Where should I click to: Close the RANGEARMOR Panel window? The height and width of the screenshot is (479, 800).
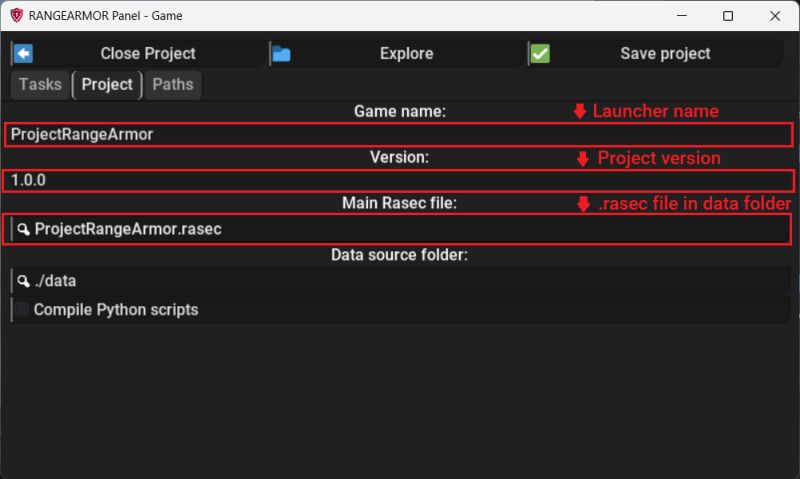775,16
